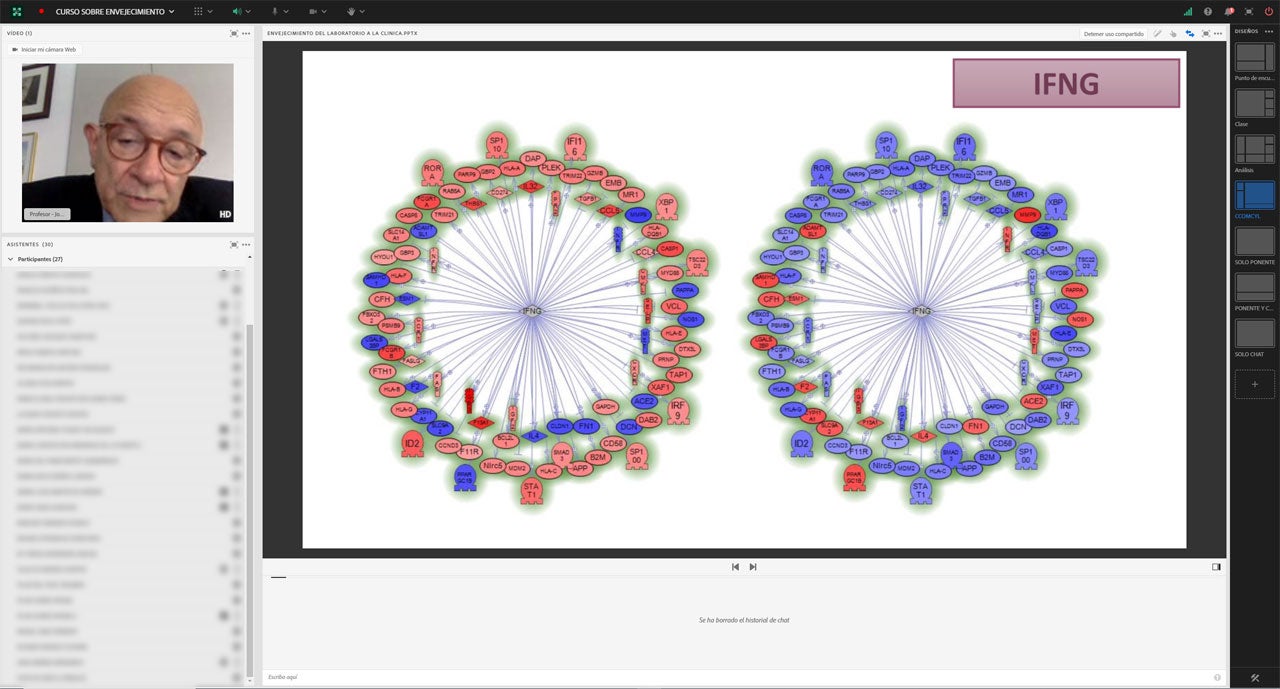Toggle the speaker audio on or off
This screenshot has width=1280, height=689.
click(237, 11)
